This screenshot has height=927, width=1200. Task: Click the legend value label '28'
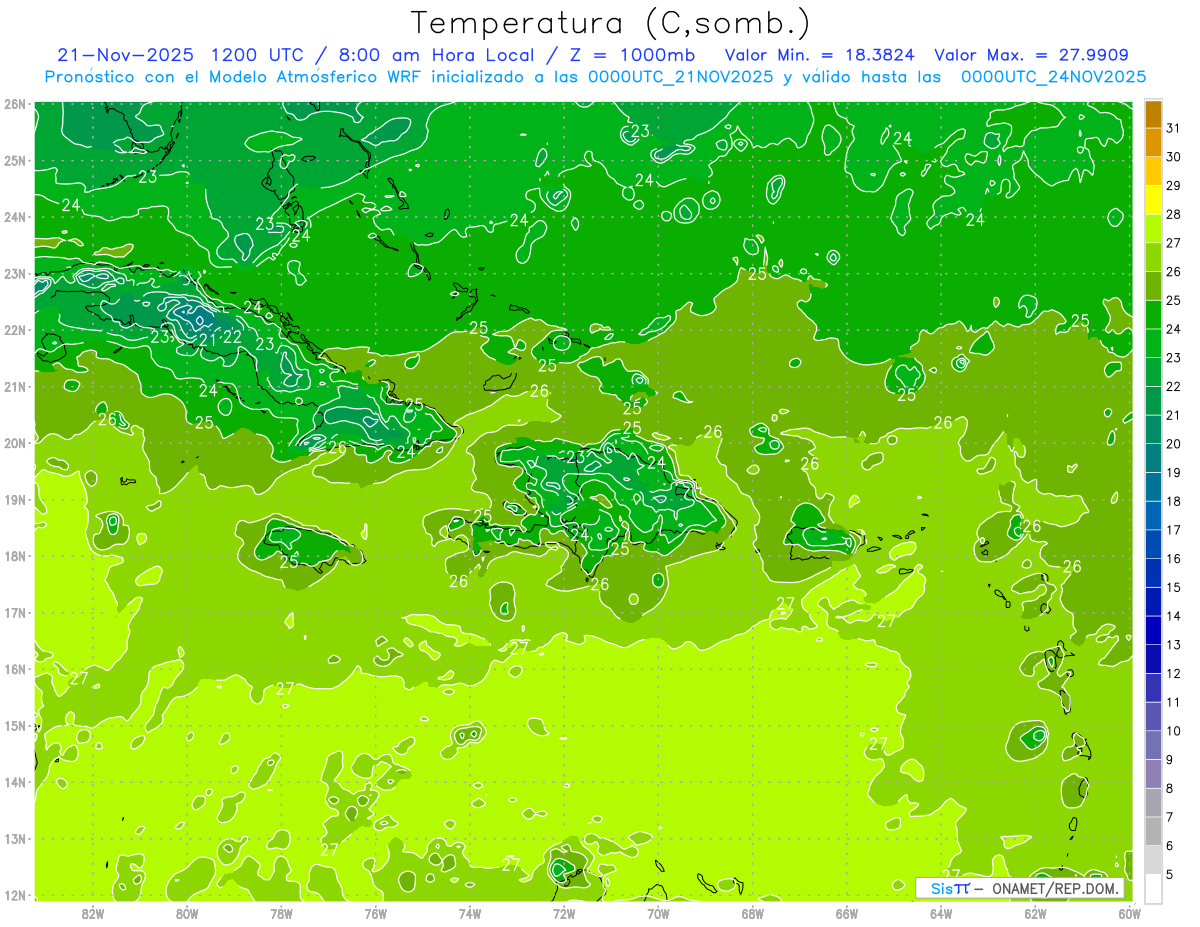click(1174, 215)
